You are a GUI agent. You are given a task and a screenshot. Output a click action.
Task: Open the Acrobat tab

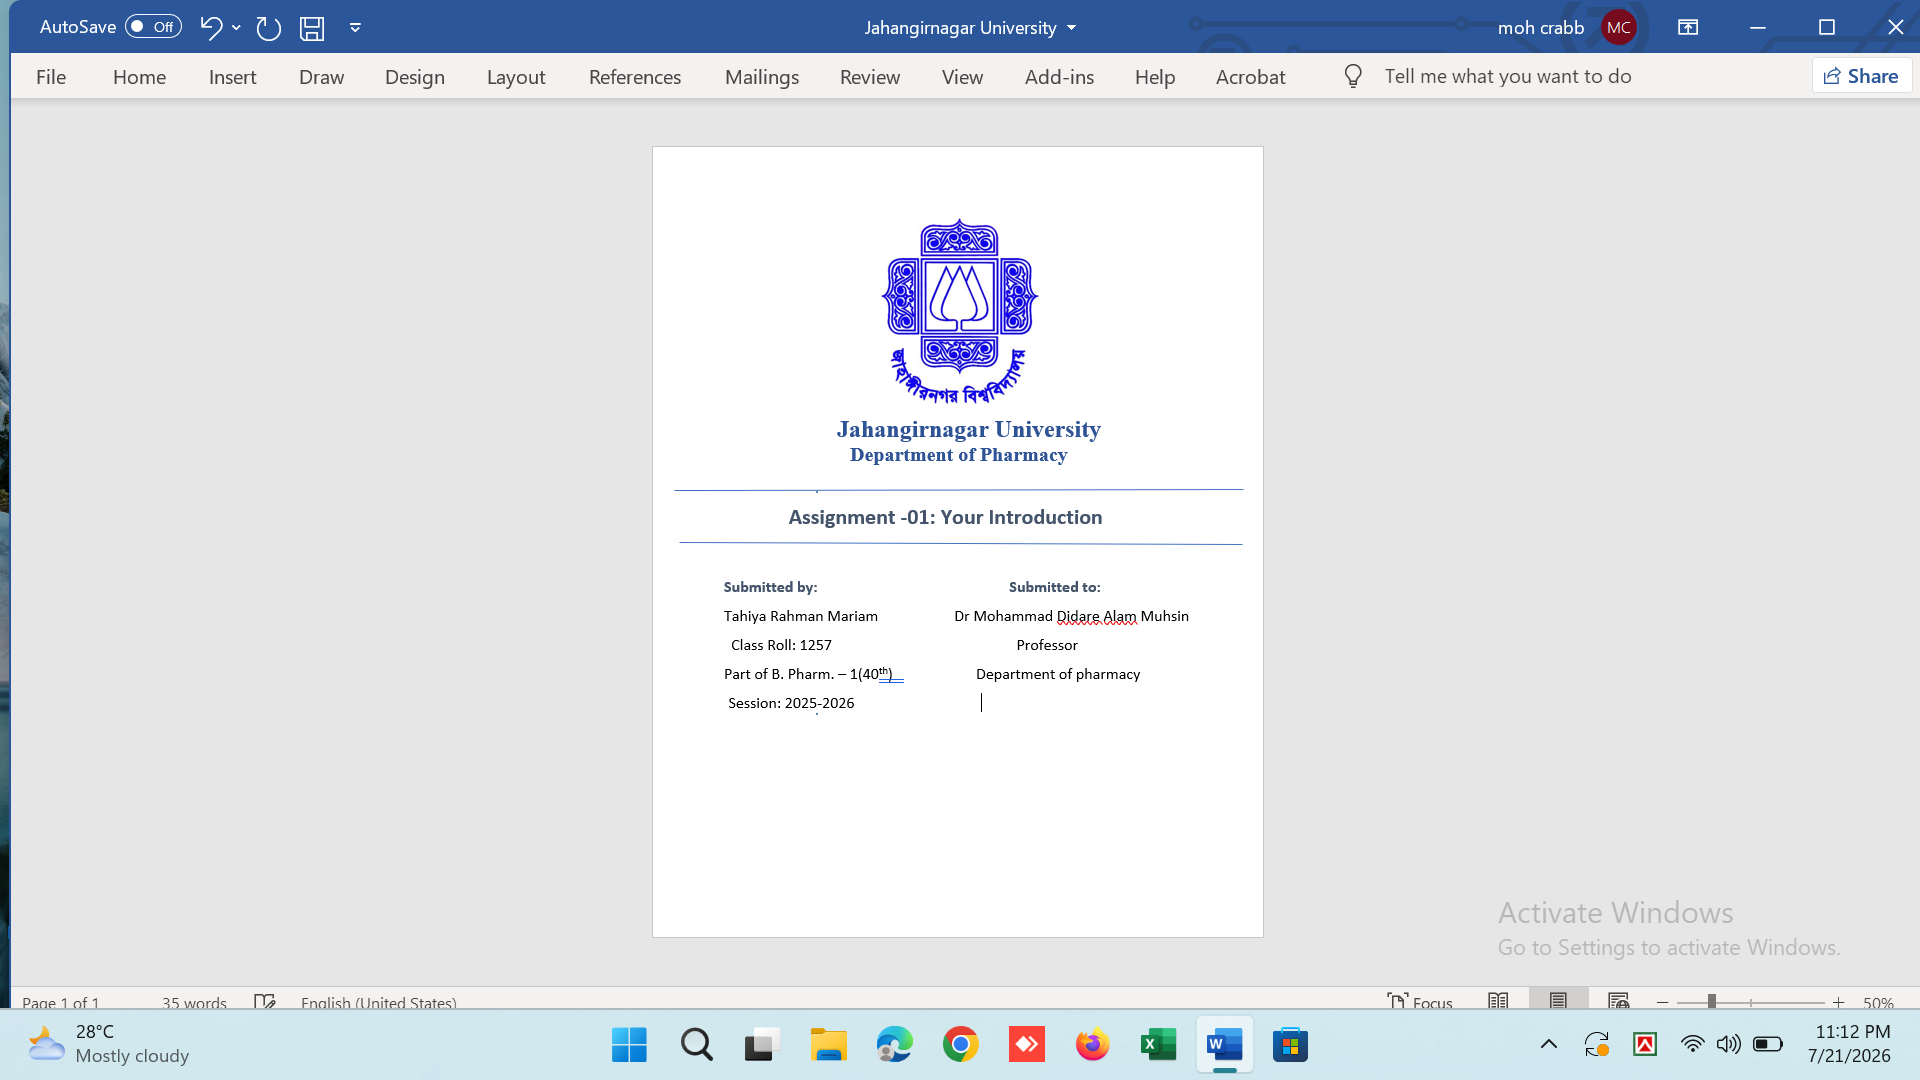tap(1250, 77)
